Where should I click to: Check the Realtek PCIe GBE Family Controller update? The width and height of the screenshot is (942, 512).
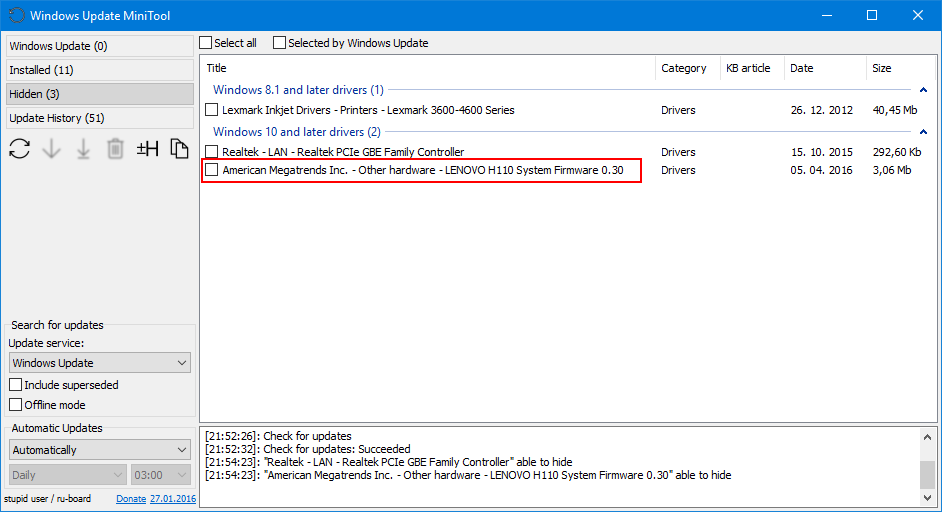pos(211,151)
